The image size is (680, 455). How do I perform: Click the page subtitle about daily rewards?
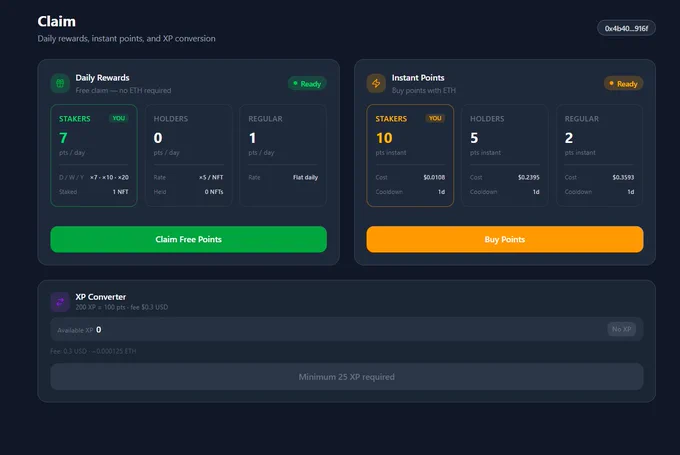click(126, 39)
